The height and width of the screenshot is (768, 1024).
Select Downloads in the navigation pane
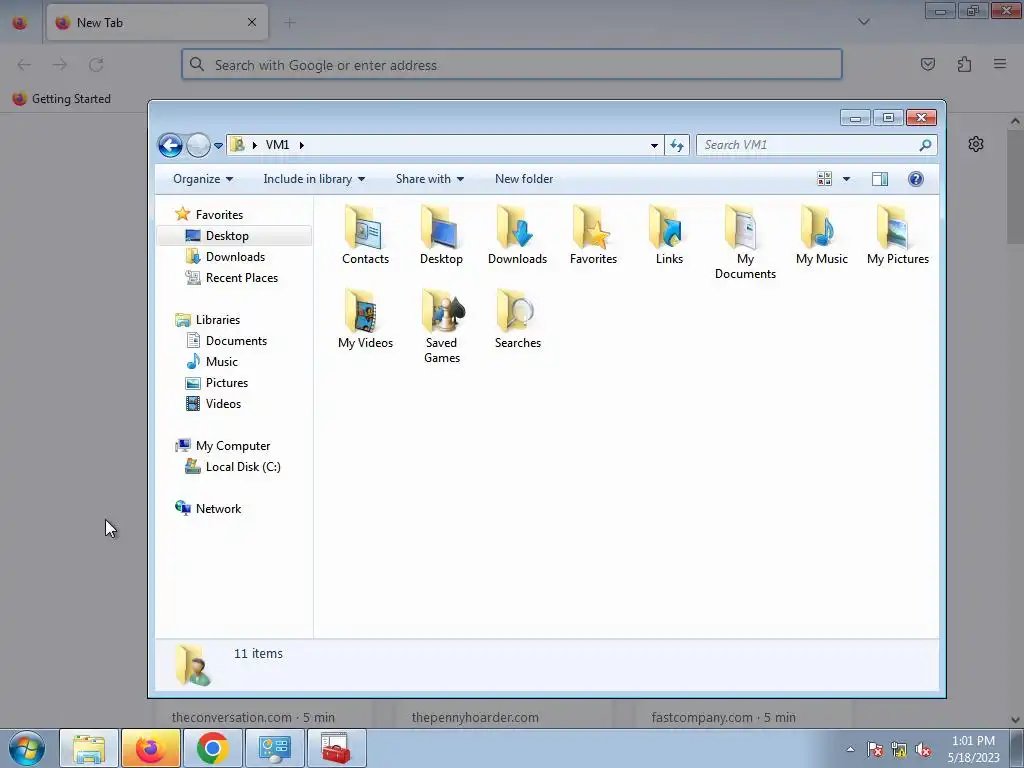pyautogui.click(x=234, y=257)
